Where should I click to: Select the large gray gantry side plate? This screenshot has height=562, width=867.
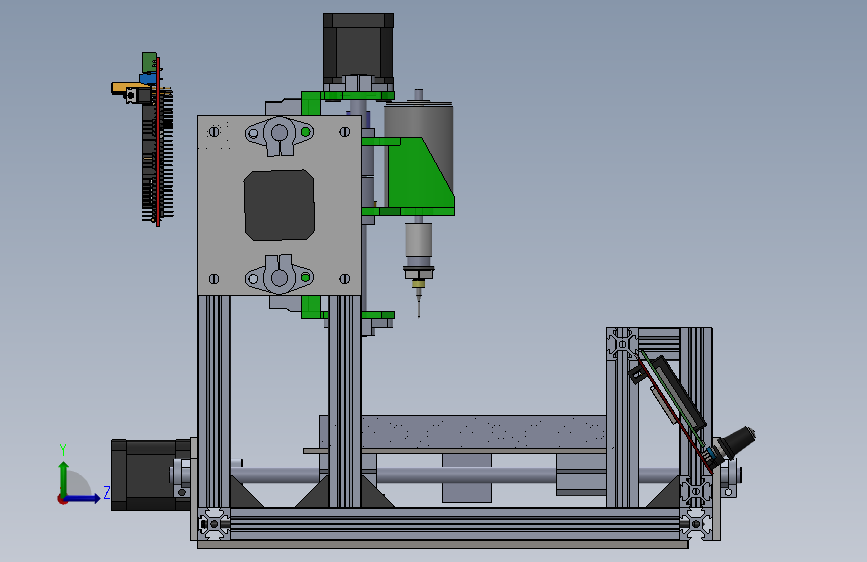click(x=279, y=205)
